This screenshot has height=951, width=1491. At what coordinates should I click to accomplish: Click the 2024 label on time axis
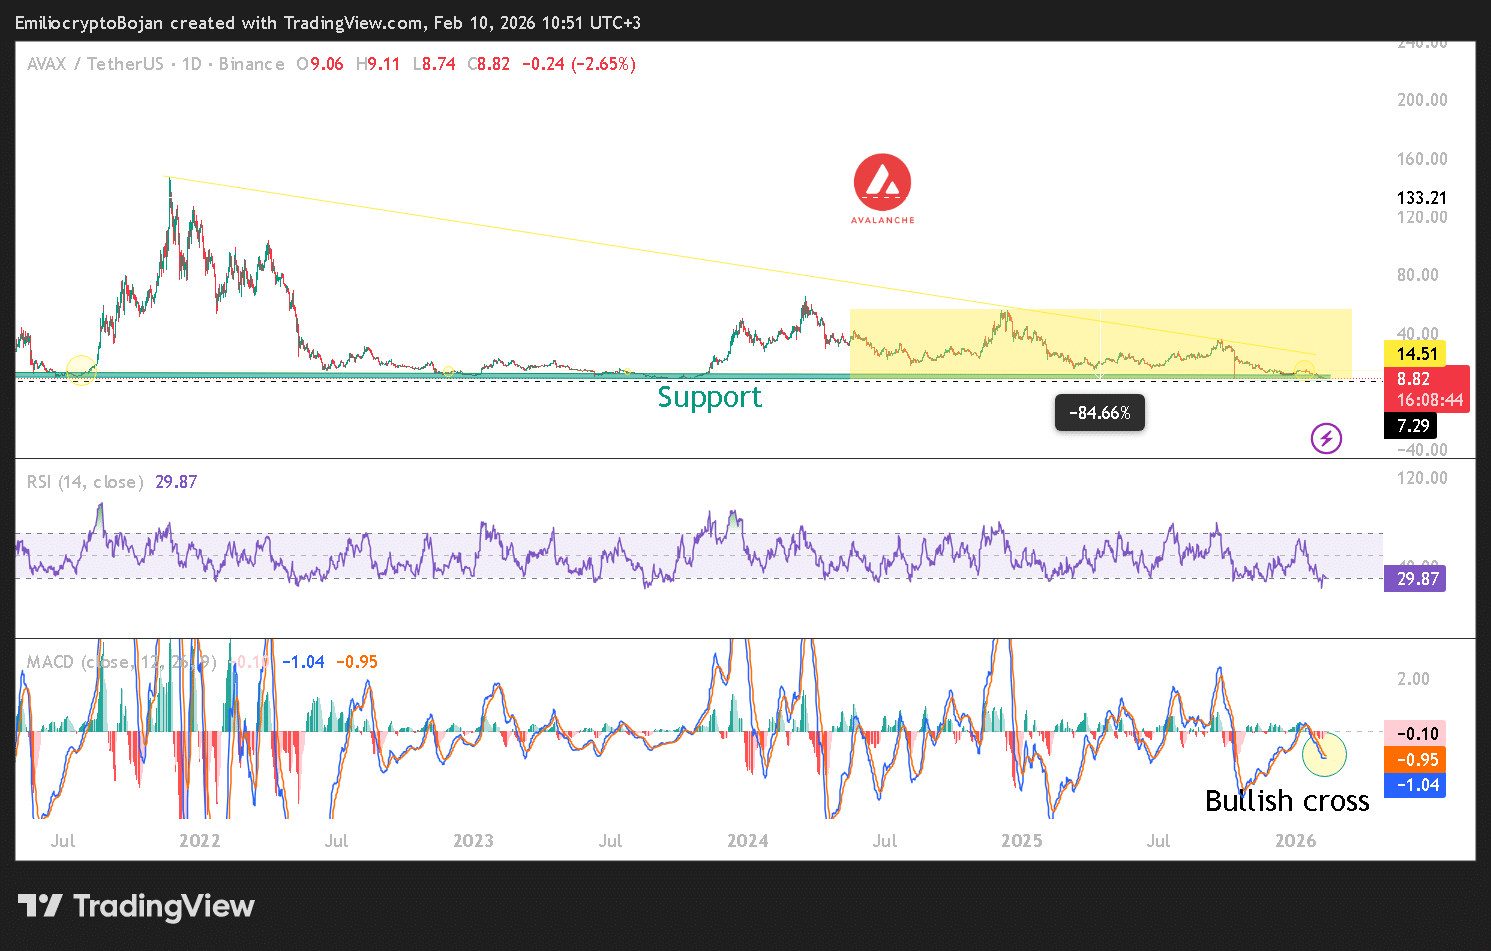[747, 840]
